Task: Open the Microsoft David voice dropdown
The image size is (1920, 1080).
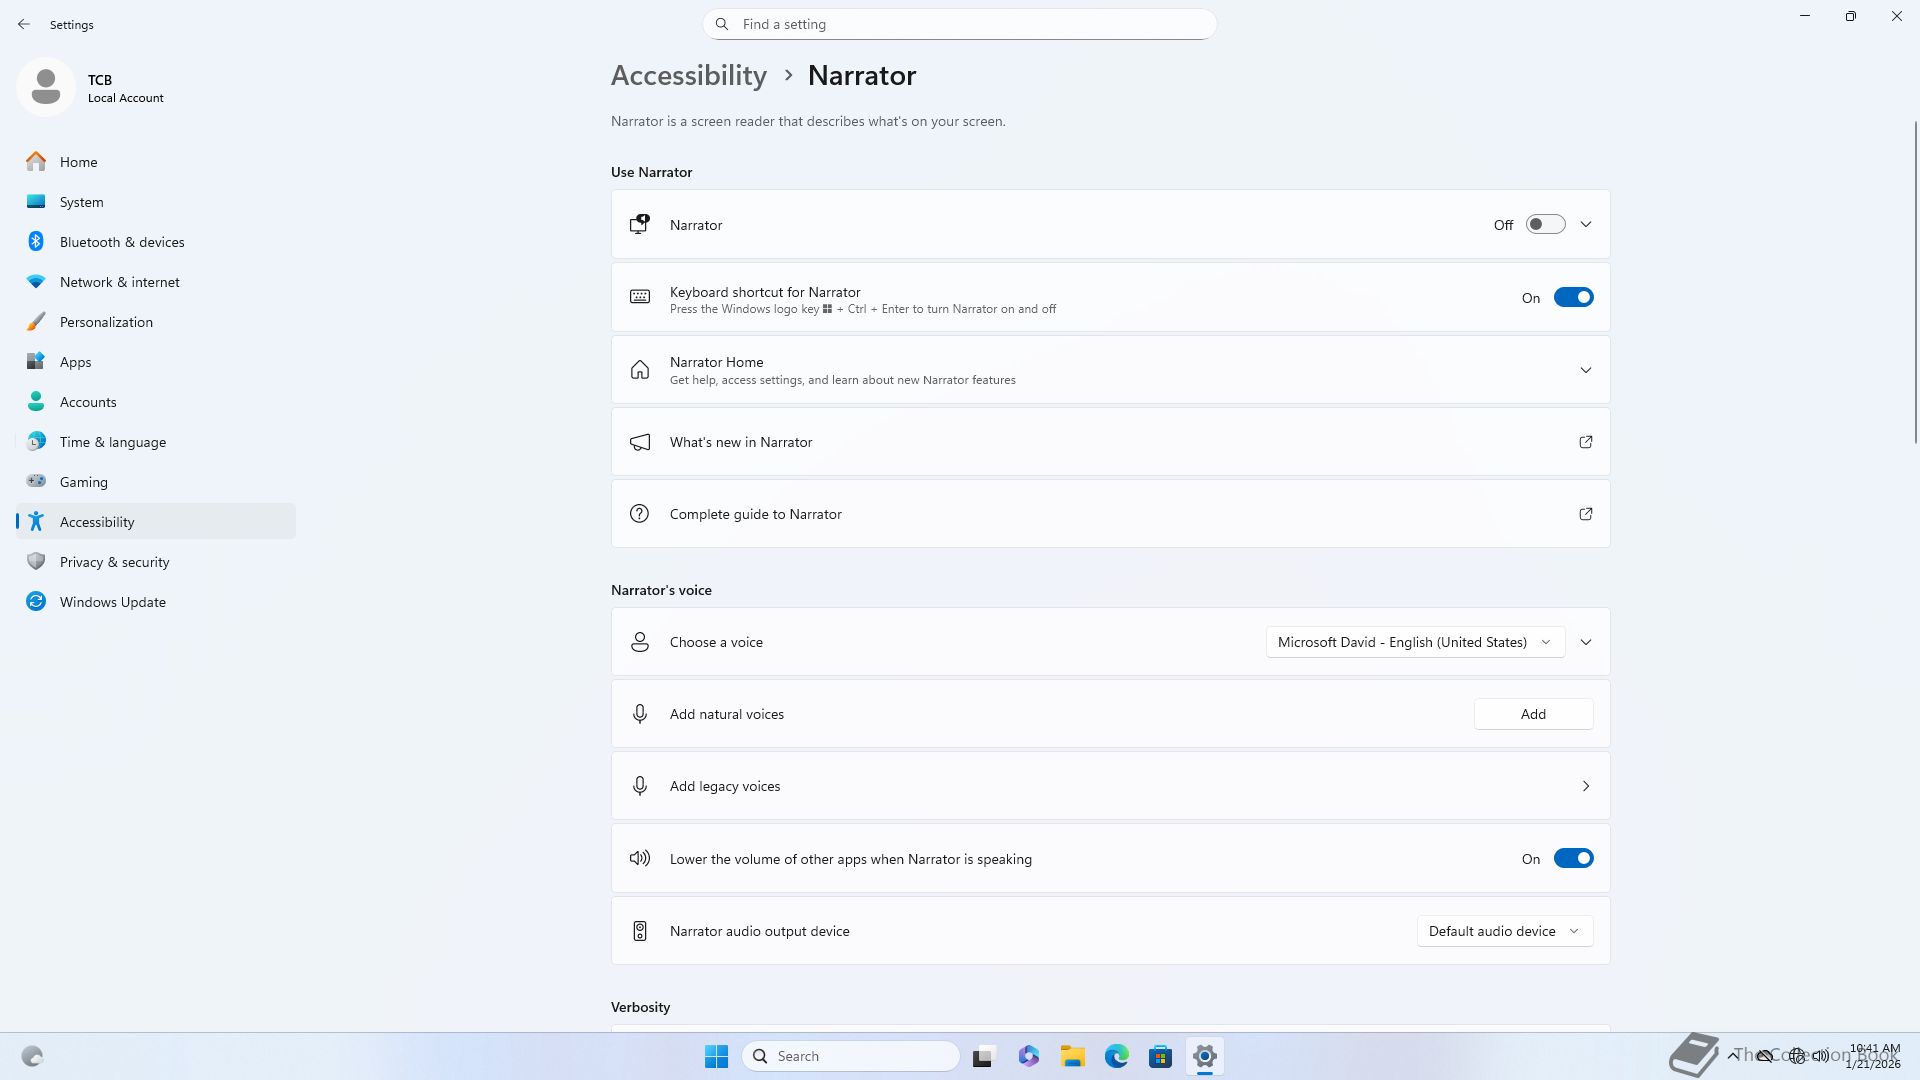Action: pos(1414,642)
